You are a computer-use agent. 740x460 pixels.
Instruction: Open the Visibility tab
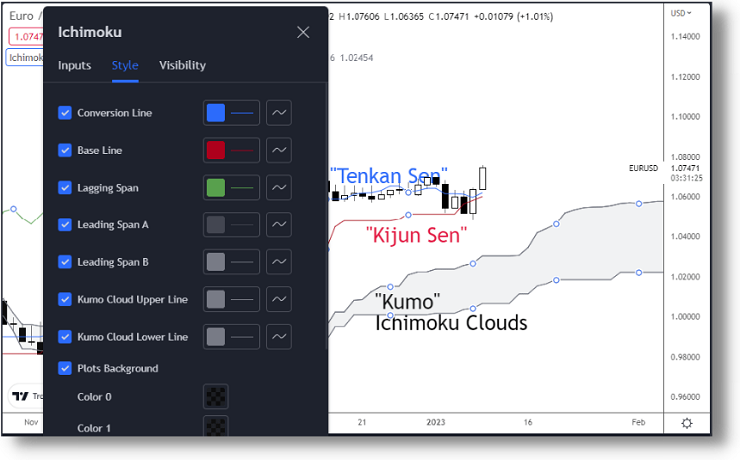182,65
